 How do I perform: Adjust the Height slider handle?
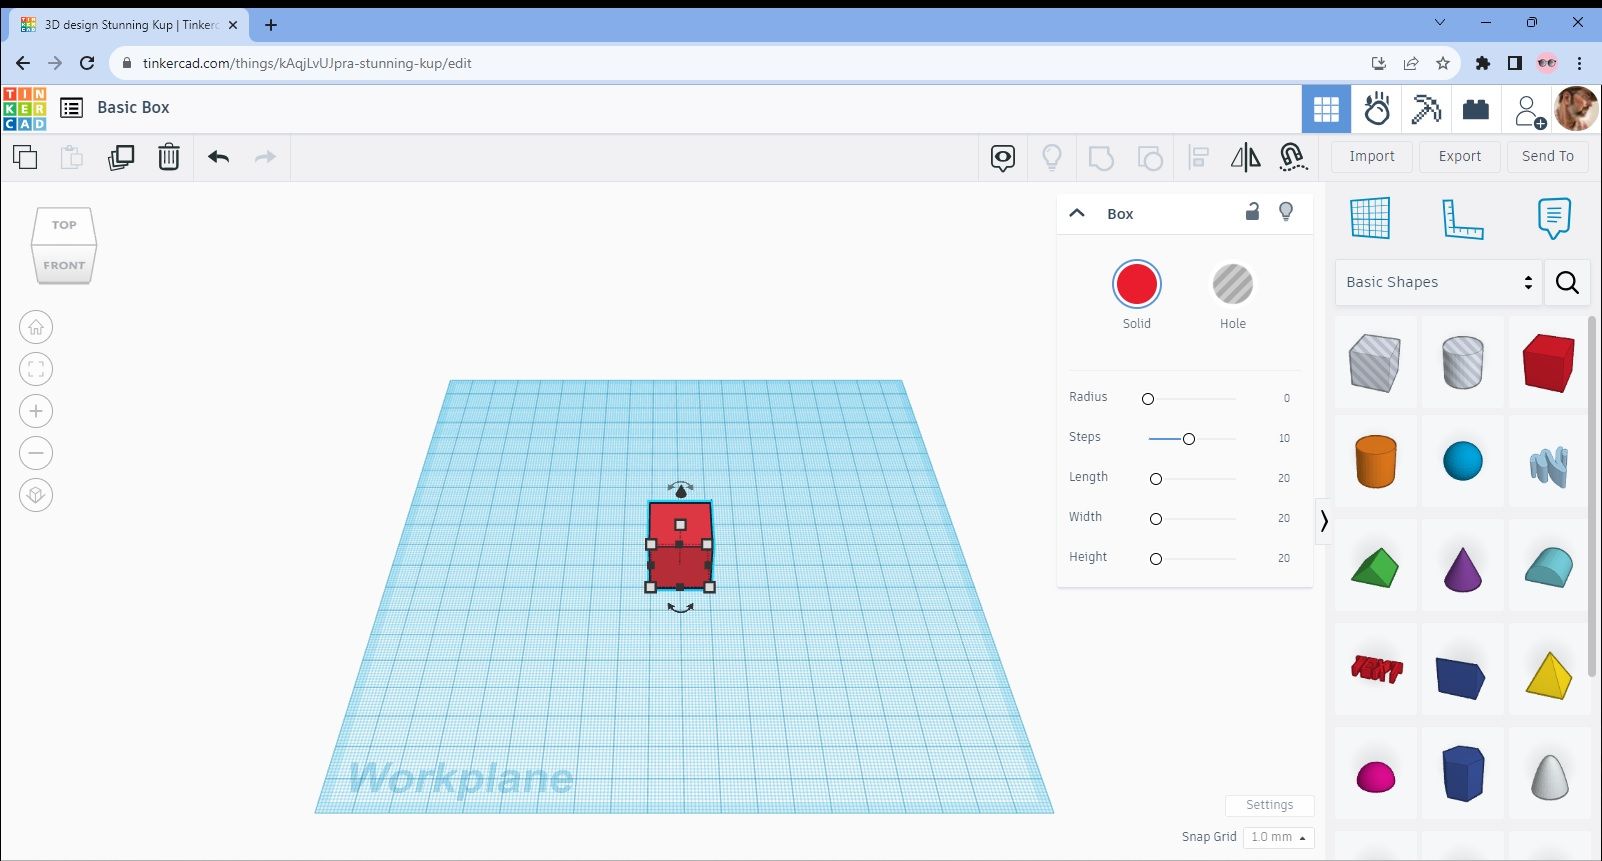(x=1156, y=559)
